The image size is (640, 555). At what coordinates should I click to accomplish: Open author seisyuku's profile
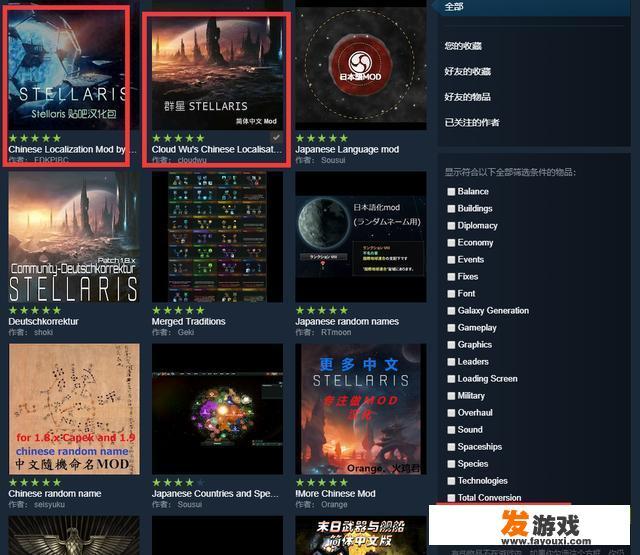click(49, 504)
